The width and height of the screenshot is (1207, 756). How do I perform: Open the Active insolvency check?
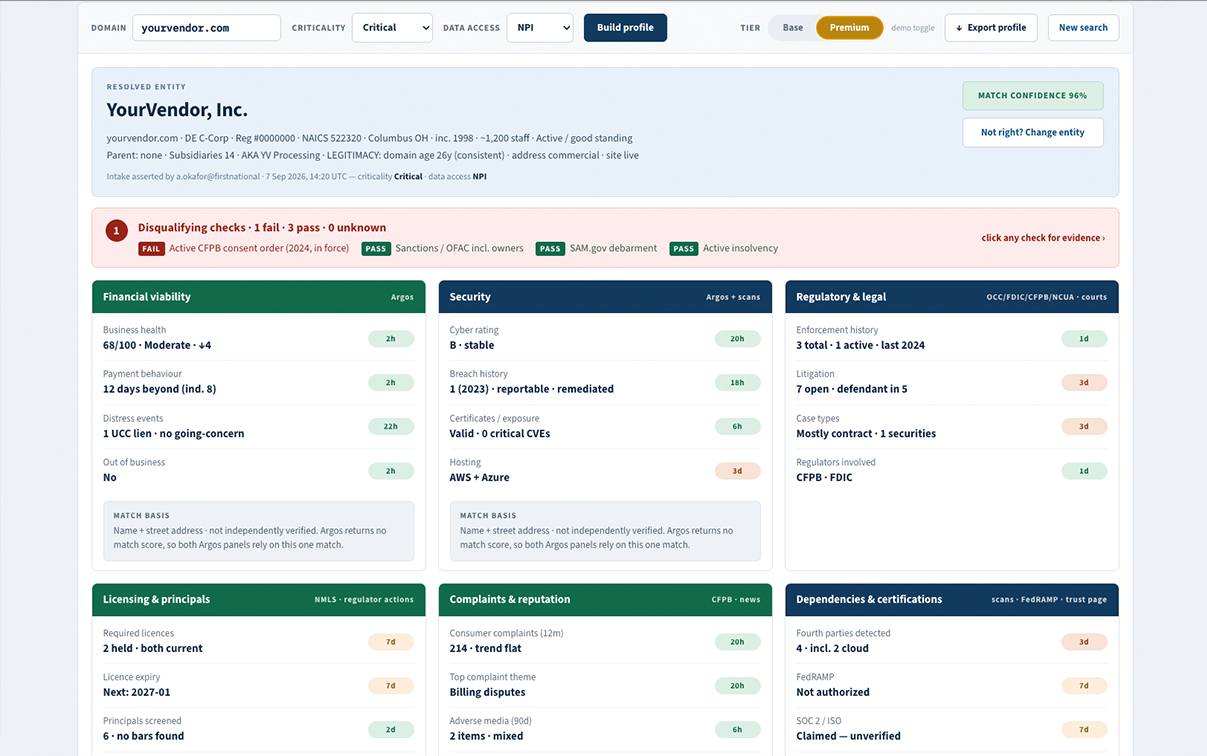pos(724,248)
